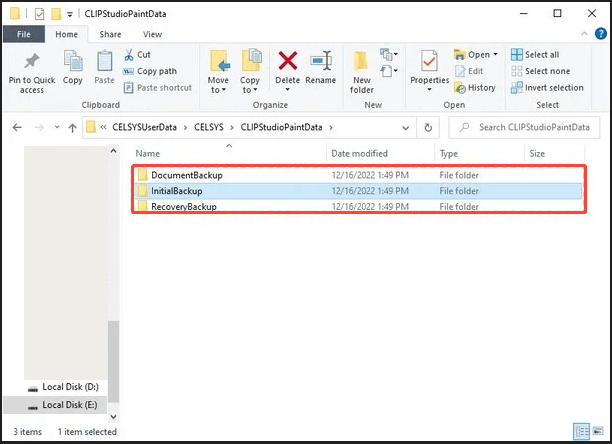Click the Pin to Quick access icon
Image resolution: width=612 pixels, height=444 pixels.
[x=32, y=61]
